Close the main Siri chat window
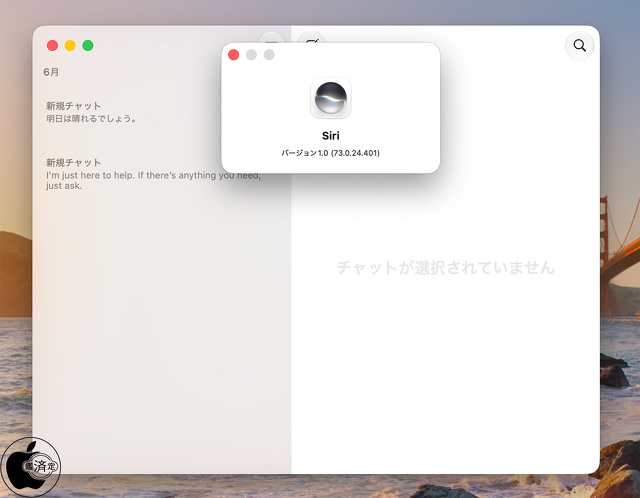640x498 pixels. click(52, 45)
